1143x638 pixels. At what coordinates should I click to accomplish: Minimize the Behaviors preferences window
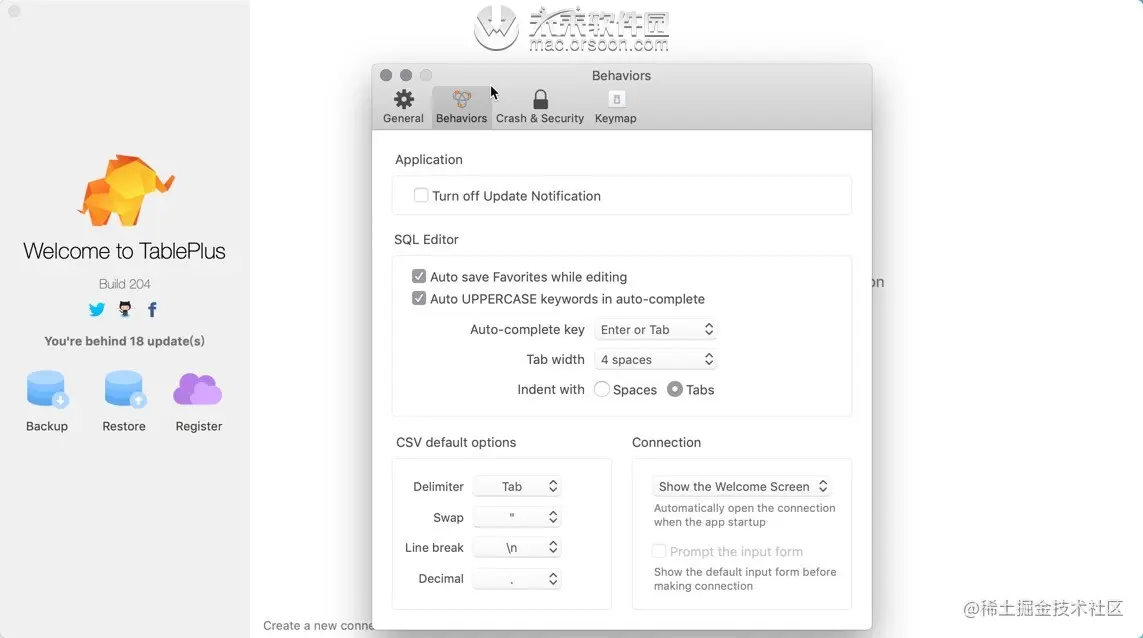[406, 75]
